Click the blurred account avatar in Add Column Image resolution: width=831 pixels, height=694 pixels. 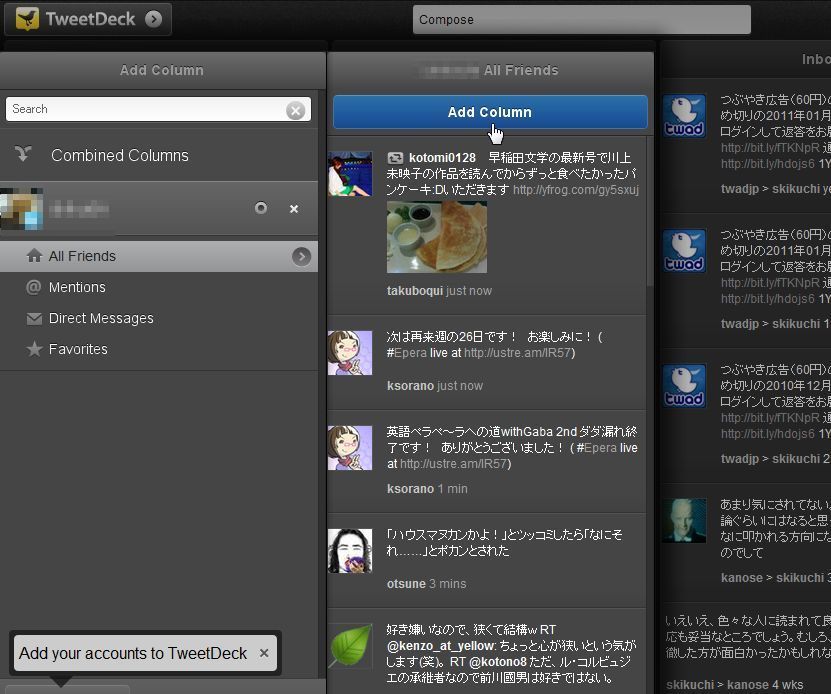[21, 208]
